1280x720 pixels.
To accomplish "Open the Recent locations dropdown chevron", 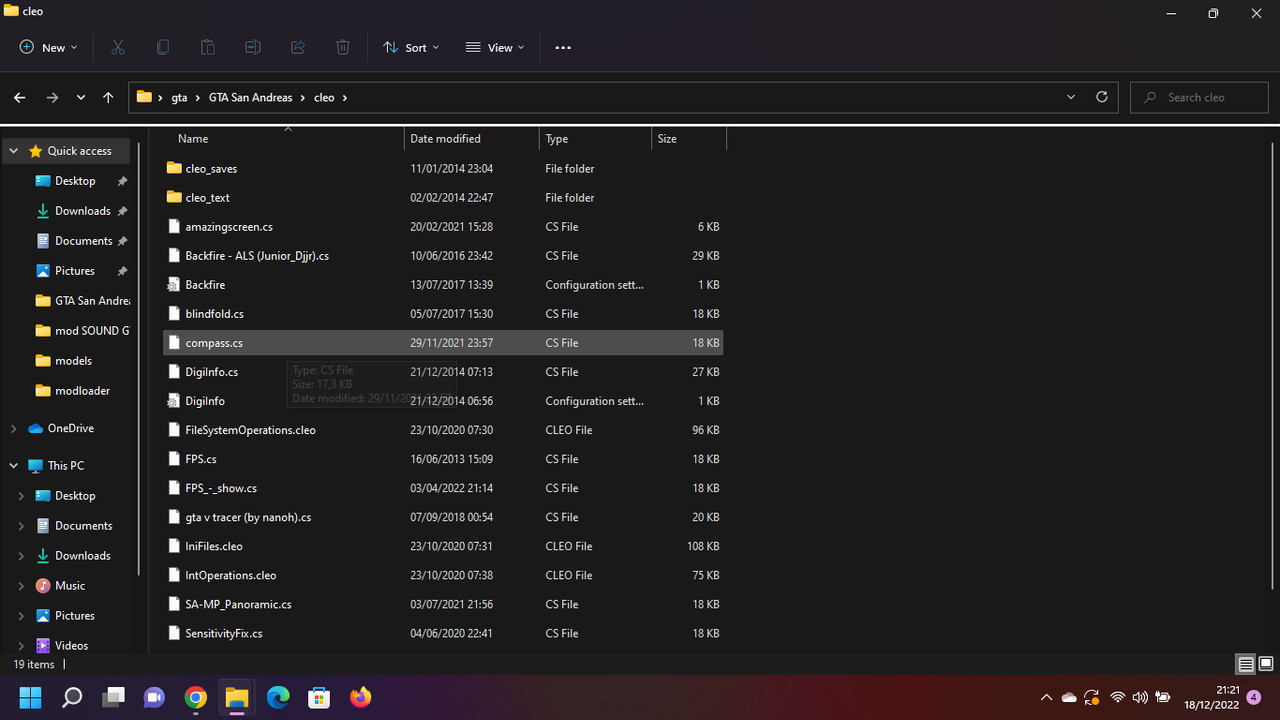I will click(80, 97).
